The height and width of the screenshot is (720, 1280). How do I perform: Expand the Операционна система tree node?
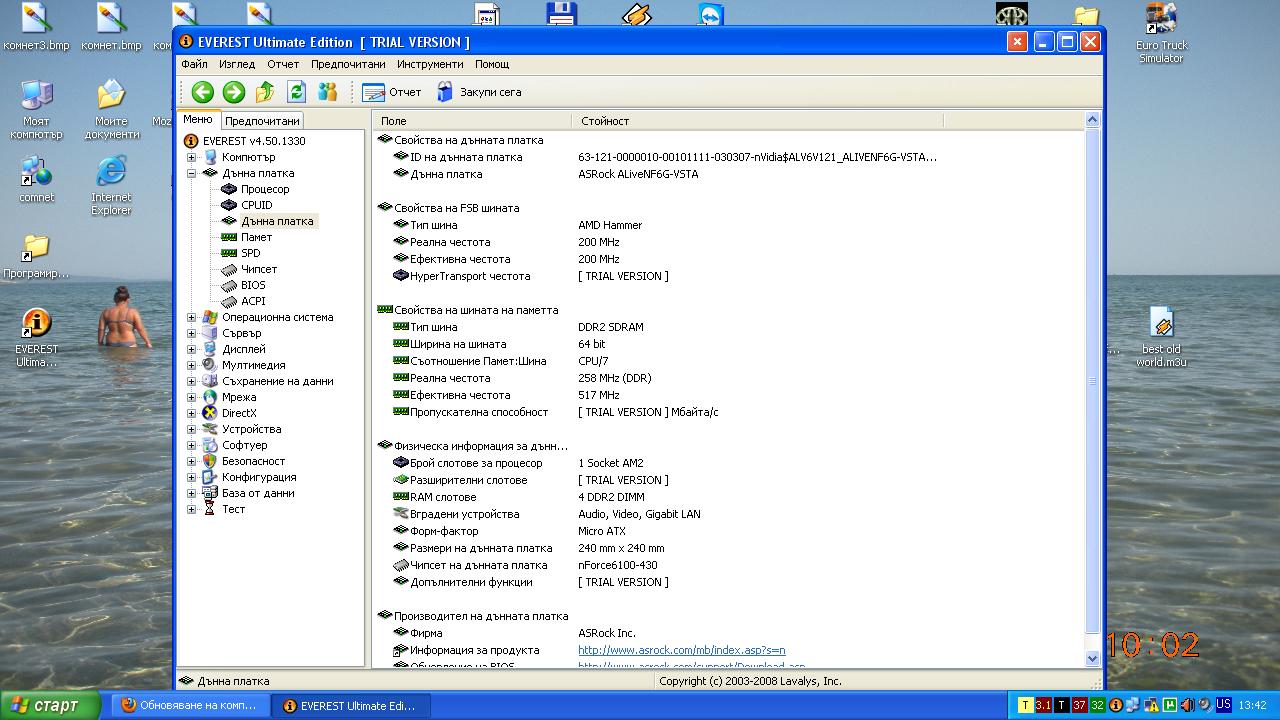(x=192, y=317)
